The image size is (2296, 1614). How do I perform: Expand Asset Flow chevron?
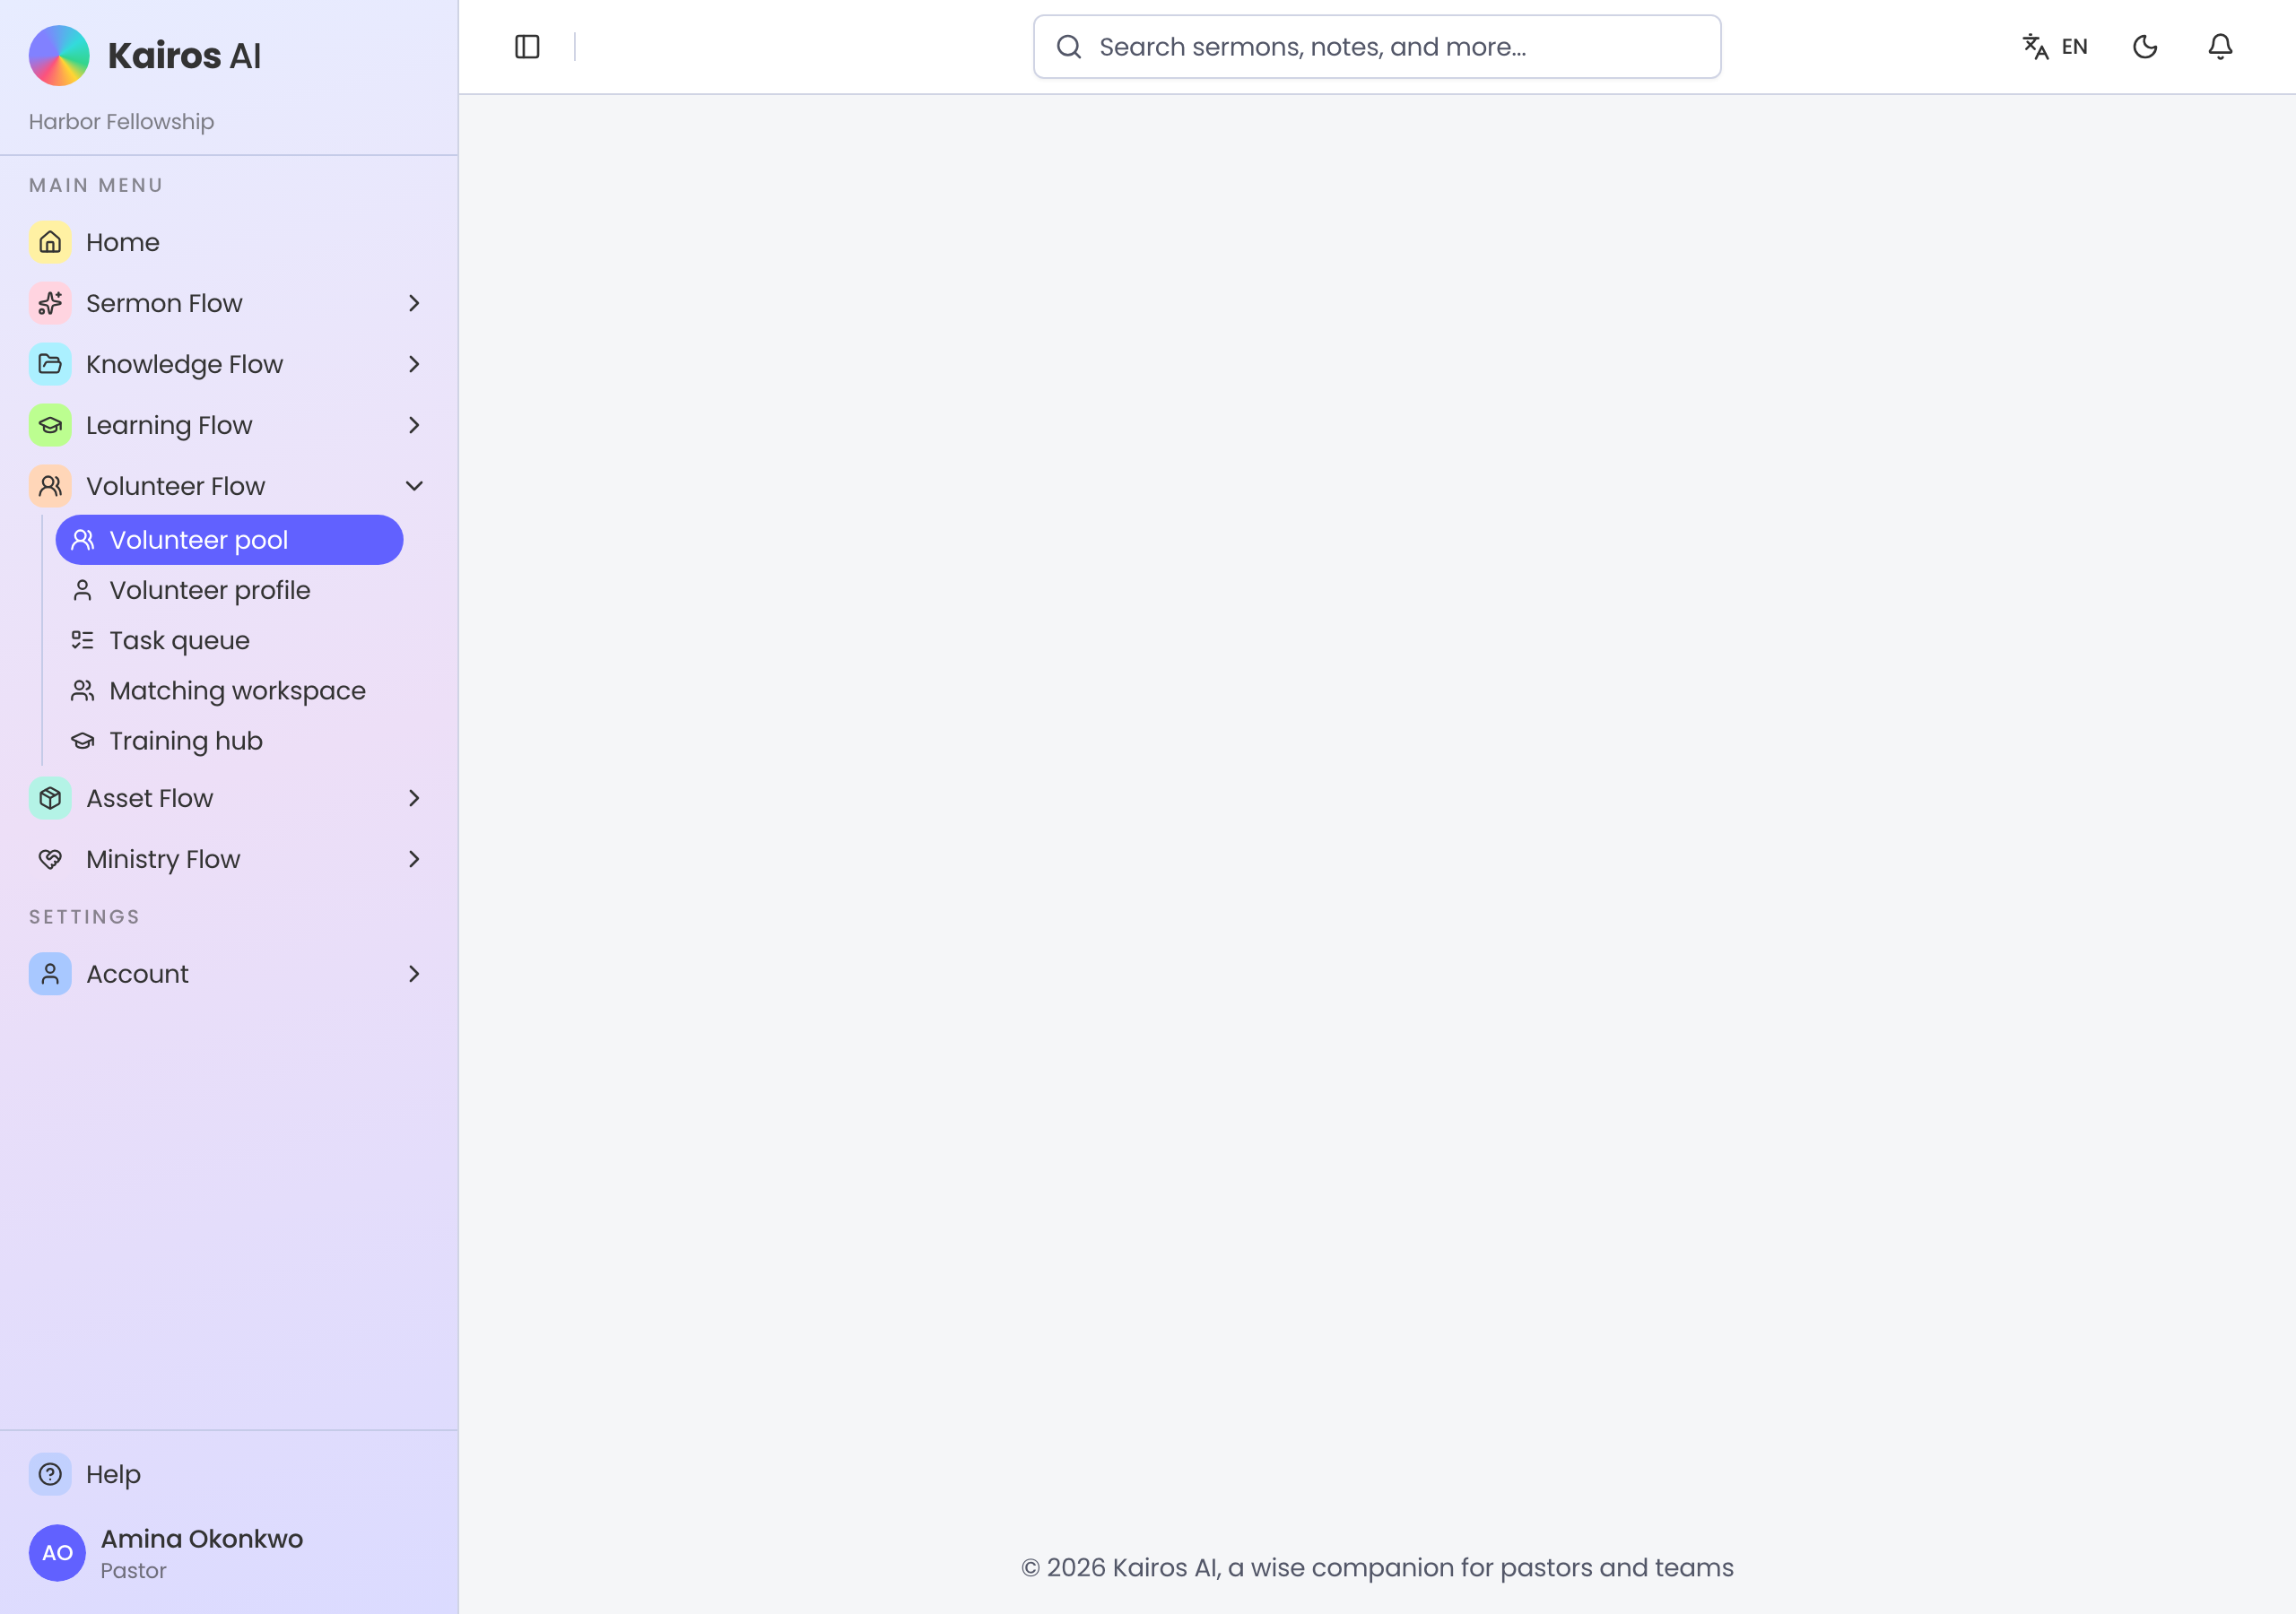tap(414, 798)
